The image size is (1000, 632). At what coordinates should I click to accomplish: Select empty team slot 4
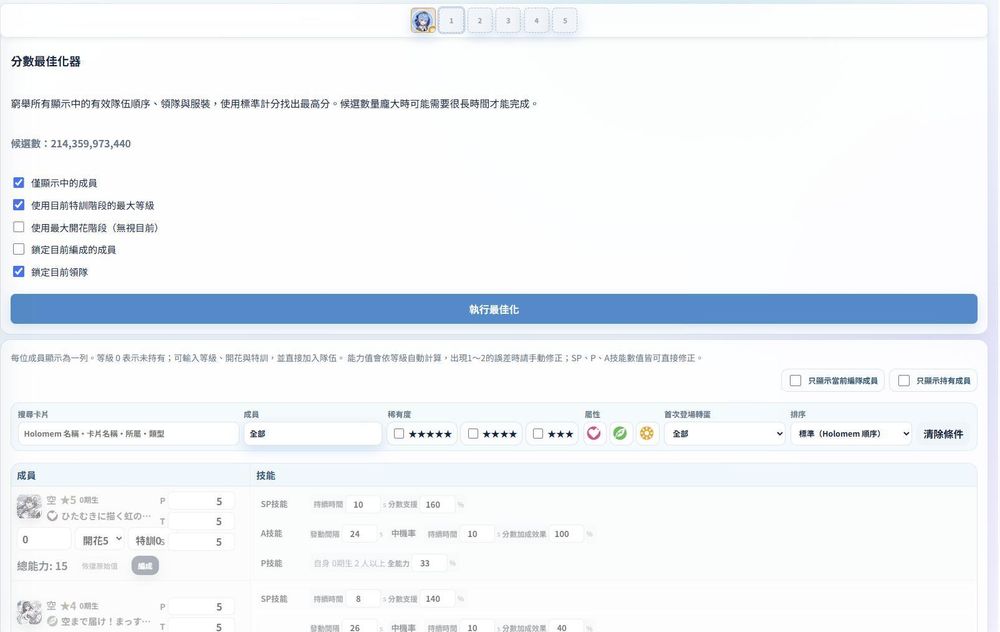pos(536,20)
